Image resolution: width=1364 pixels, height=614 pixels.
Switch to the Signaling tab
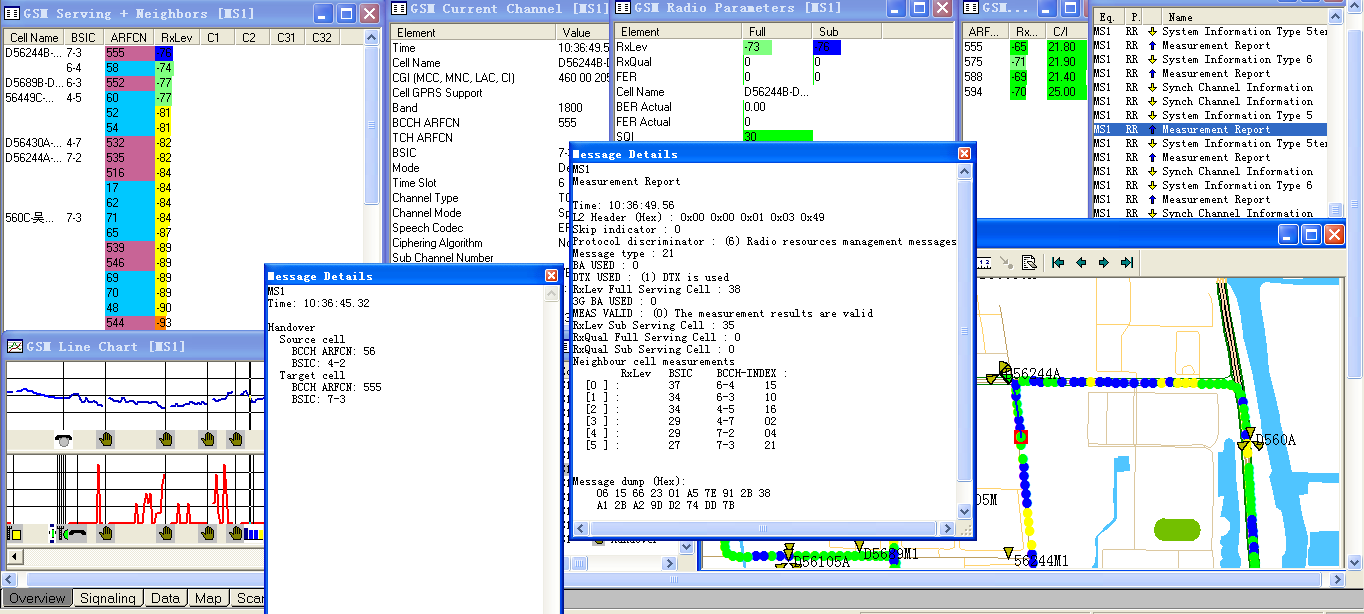click(107, 598)
